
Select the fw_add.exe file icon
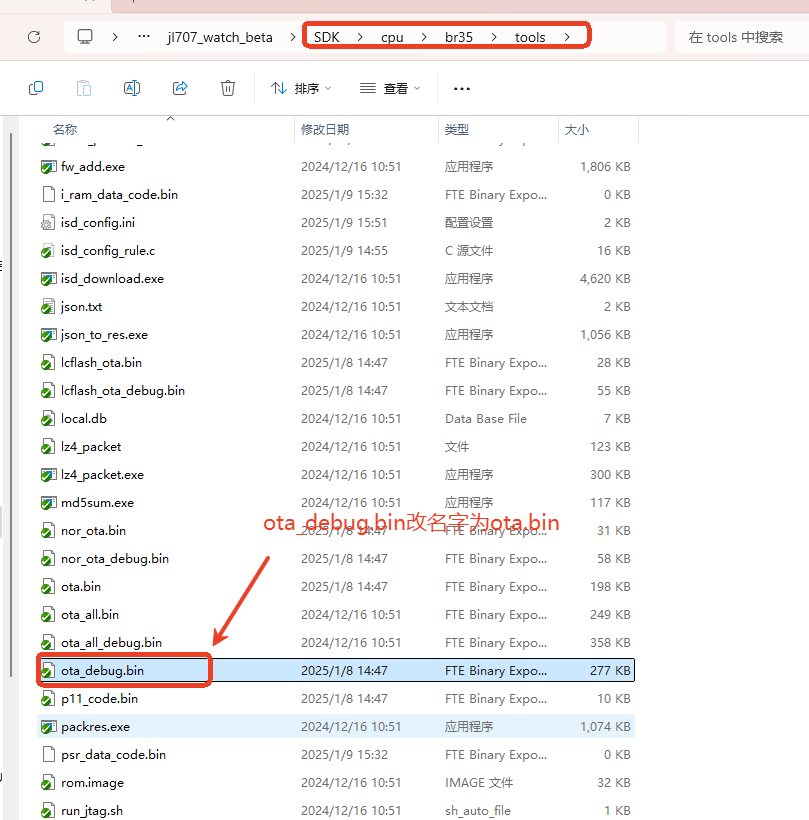pos(48,167)
